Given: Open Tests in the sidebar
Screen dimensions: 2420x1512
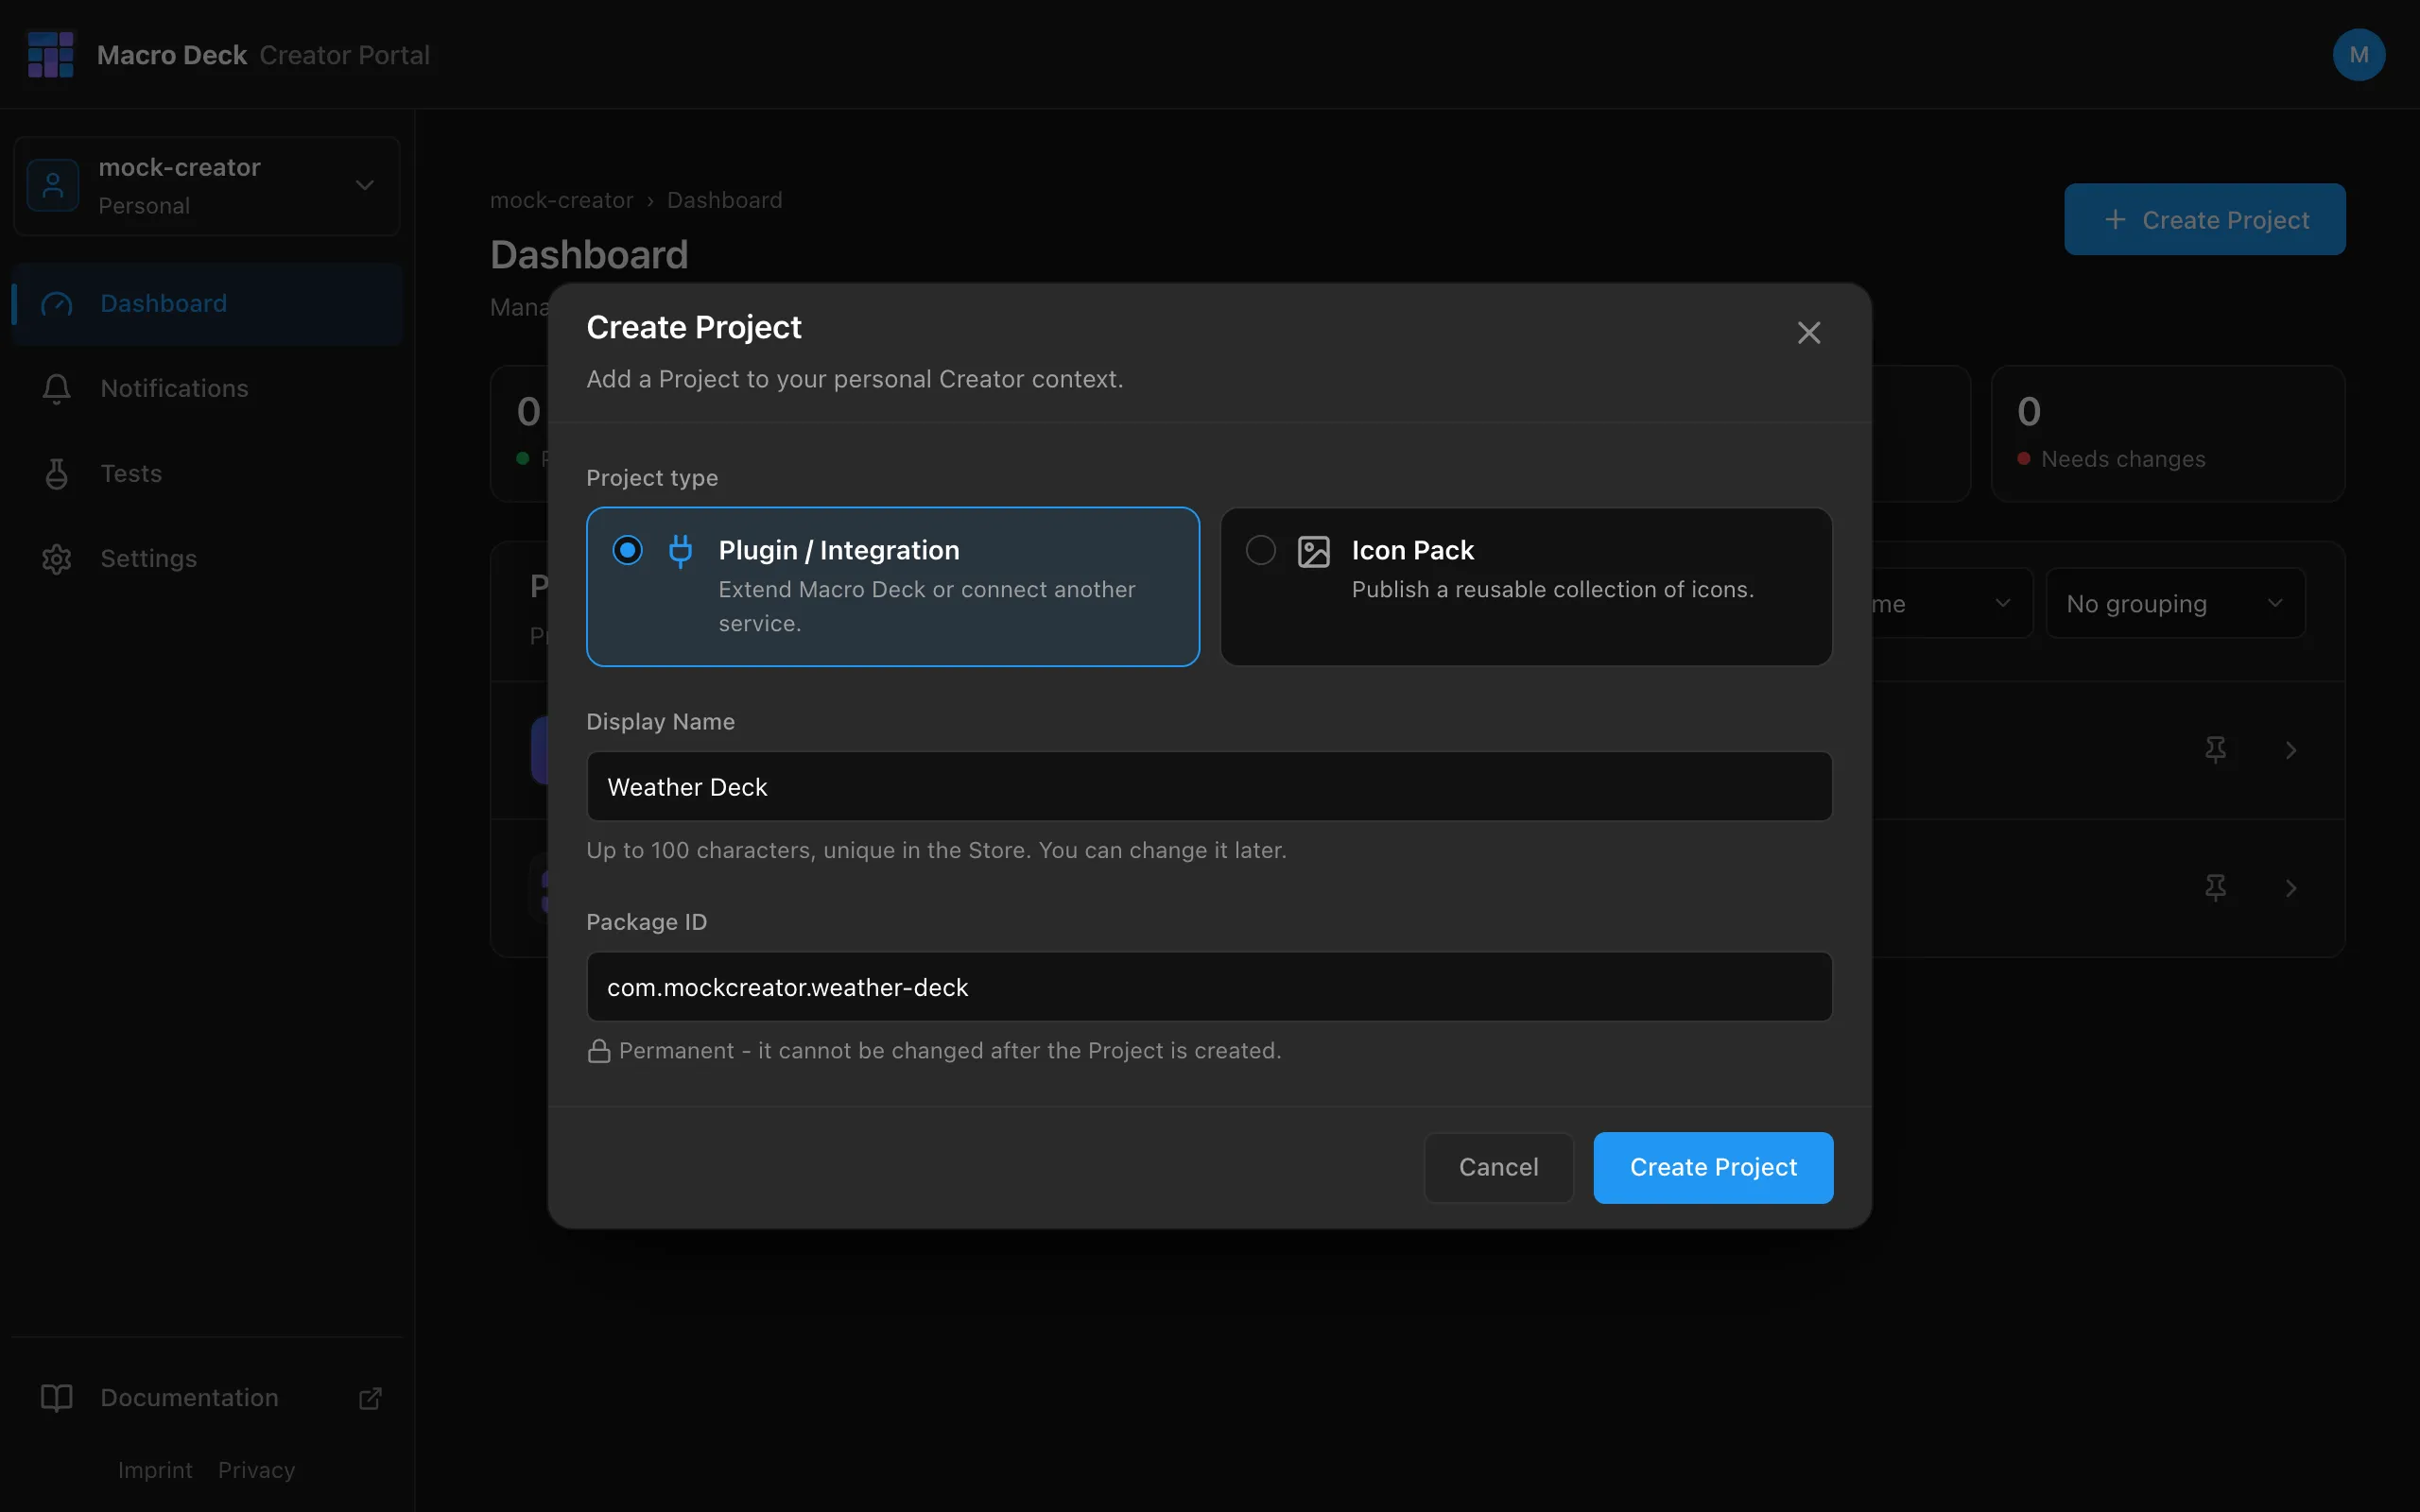Looking at the screenshot, I should 207,473.
